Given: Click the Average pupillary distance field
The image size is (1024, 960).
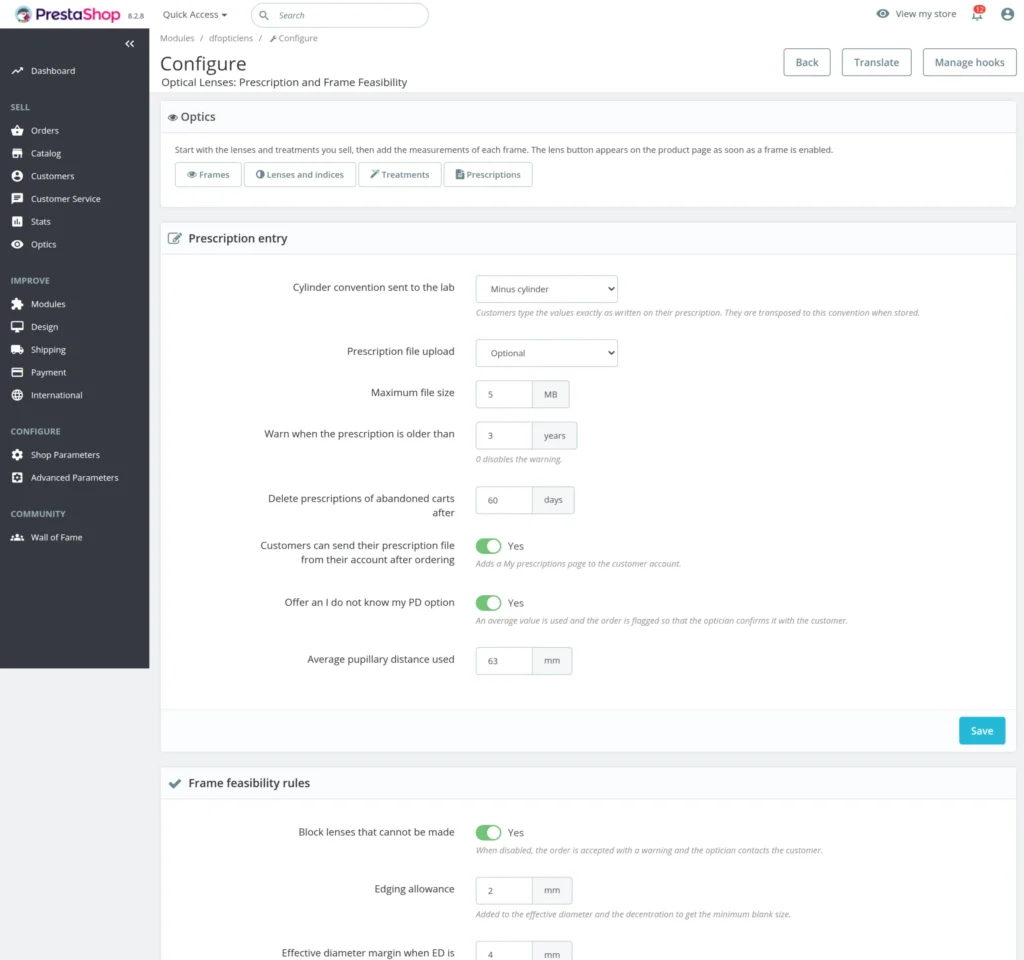Looking at the screenshot, I should click(x=504, y=661).
